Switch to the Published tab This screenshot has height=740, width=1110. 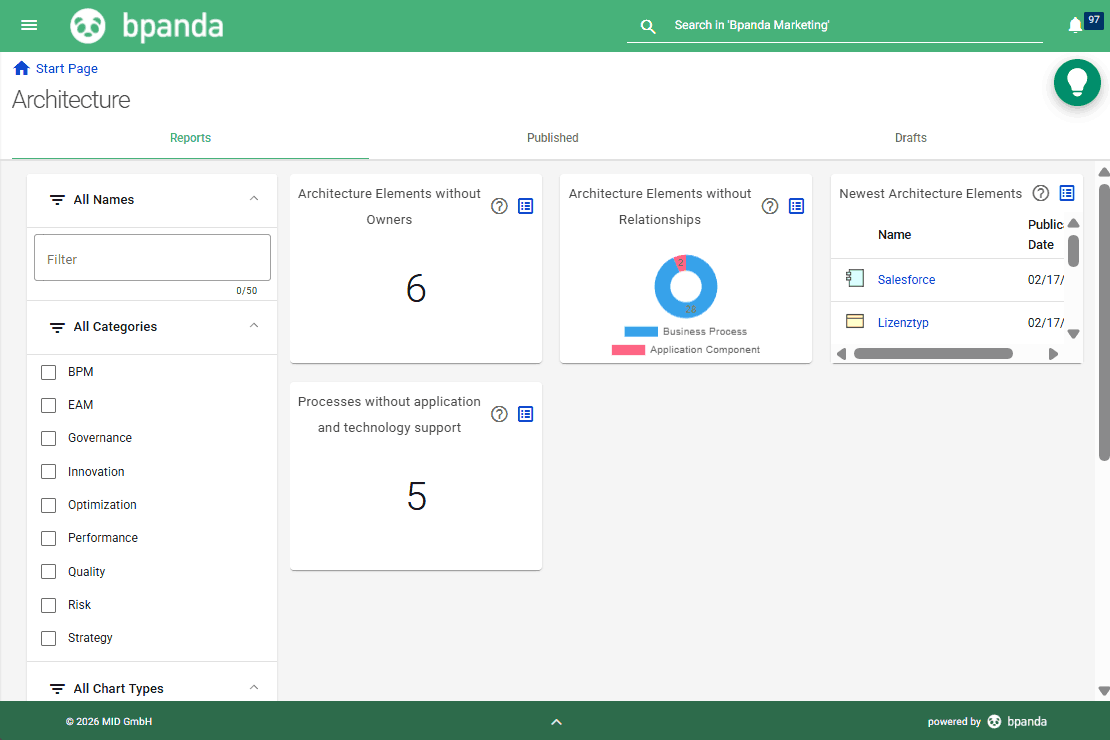click(x=552, y=137)
